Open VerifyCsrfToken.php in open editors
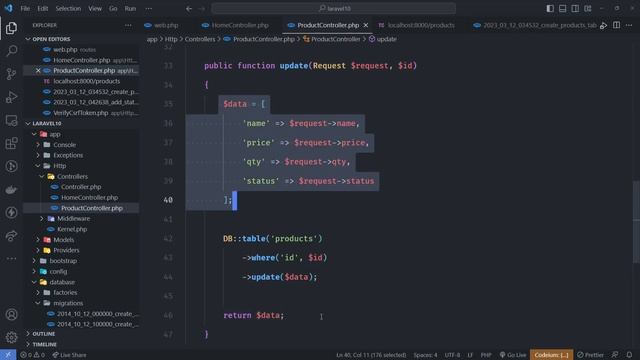The image size is (640, 360). click(81, 113)
